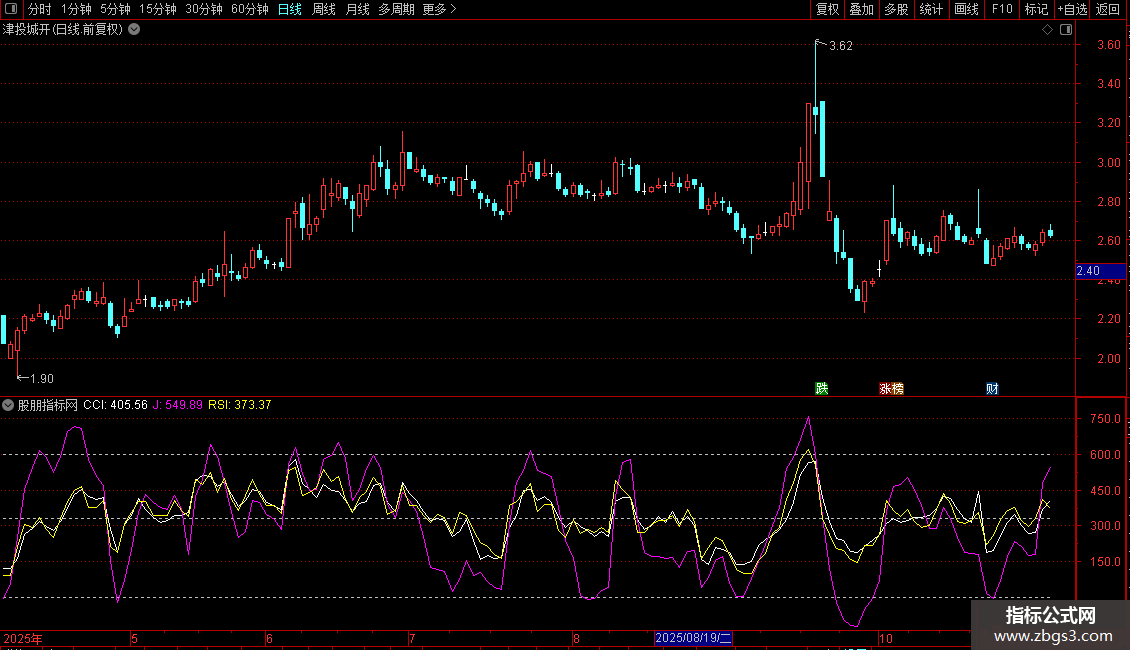This screenshot has height=650, width=1130.
Task: Click month 7 on the time axis
Action: click(x=412, y=638)
